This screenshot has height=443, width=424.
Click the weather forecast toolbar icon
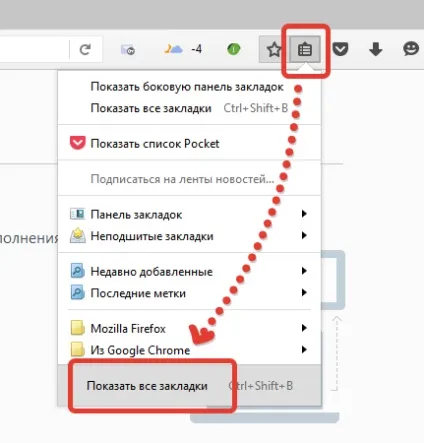[173, 49]
